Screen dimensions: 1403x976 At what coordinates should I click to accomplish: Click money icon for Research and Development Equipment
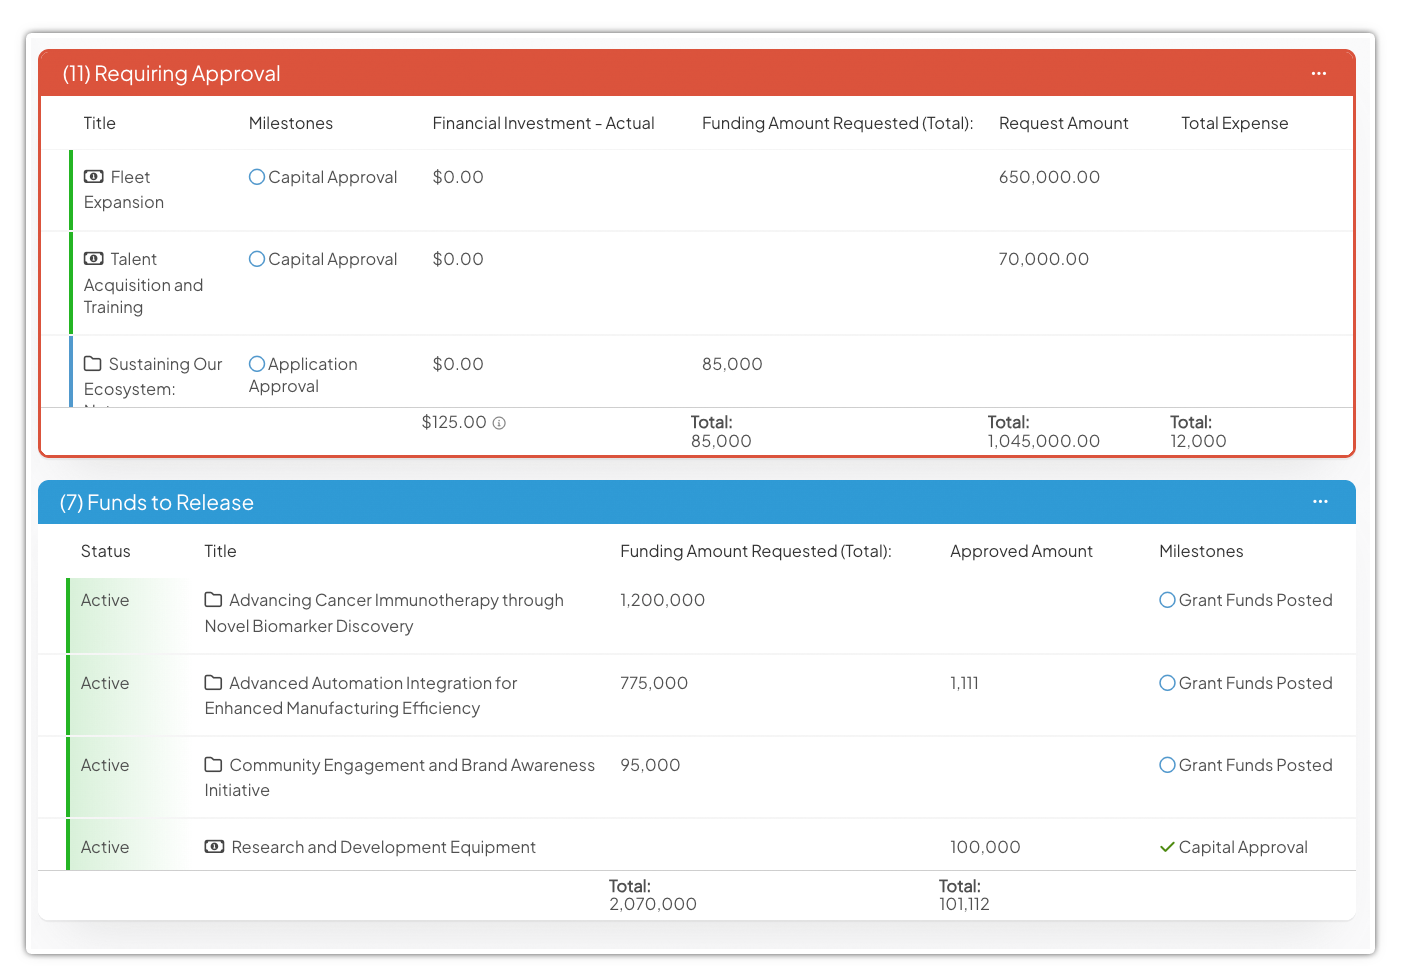coord(214,847)
